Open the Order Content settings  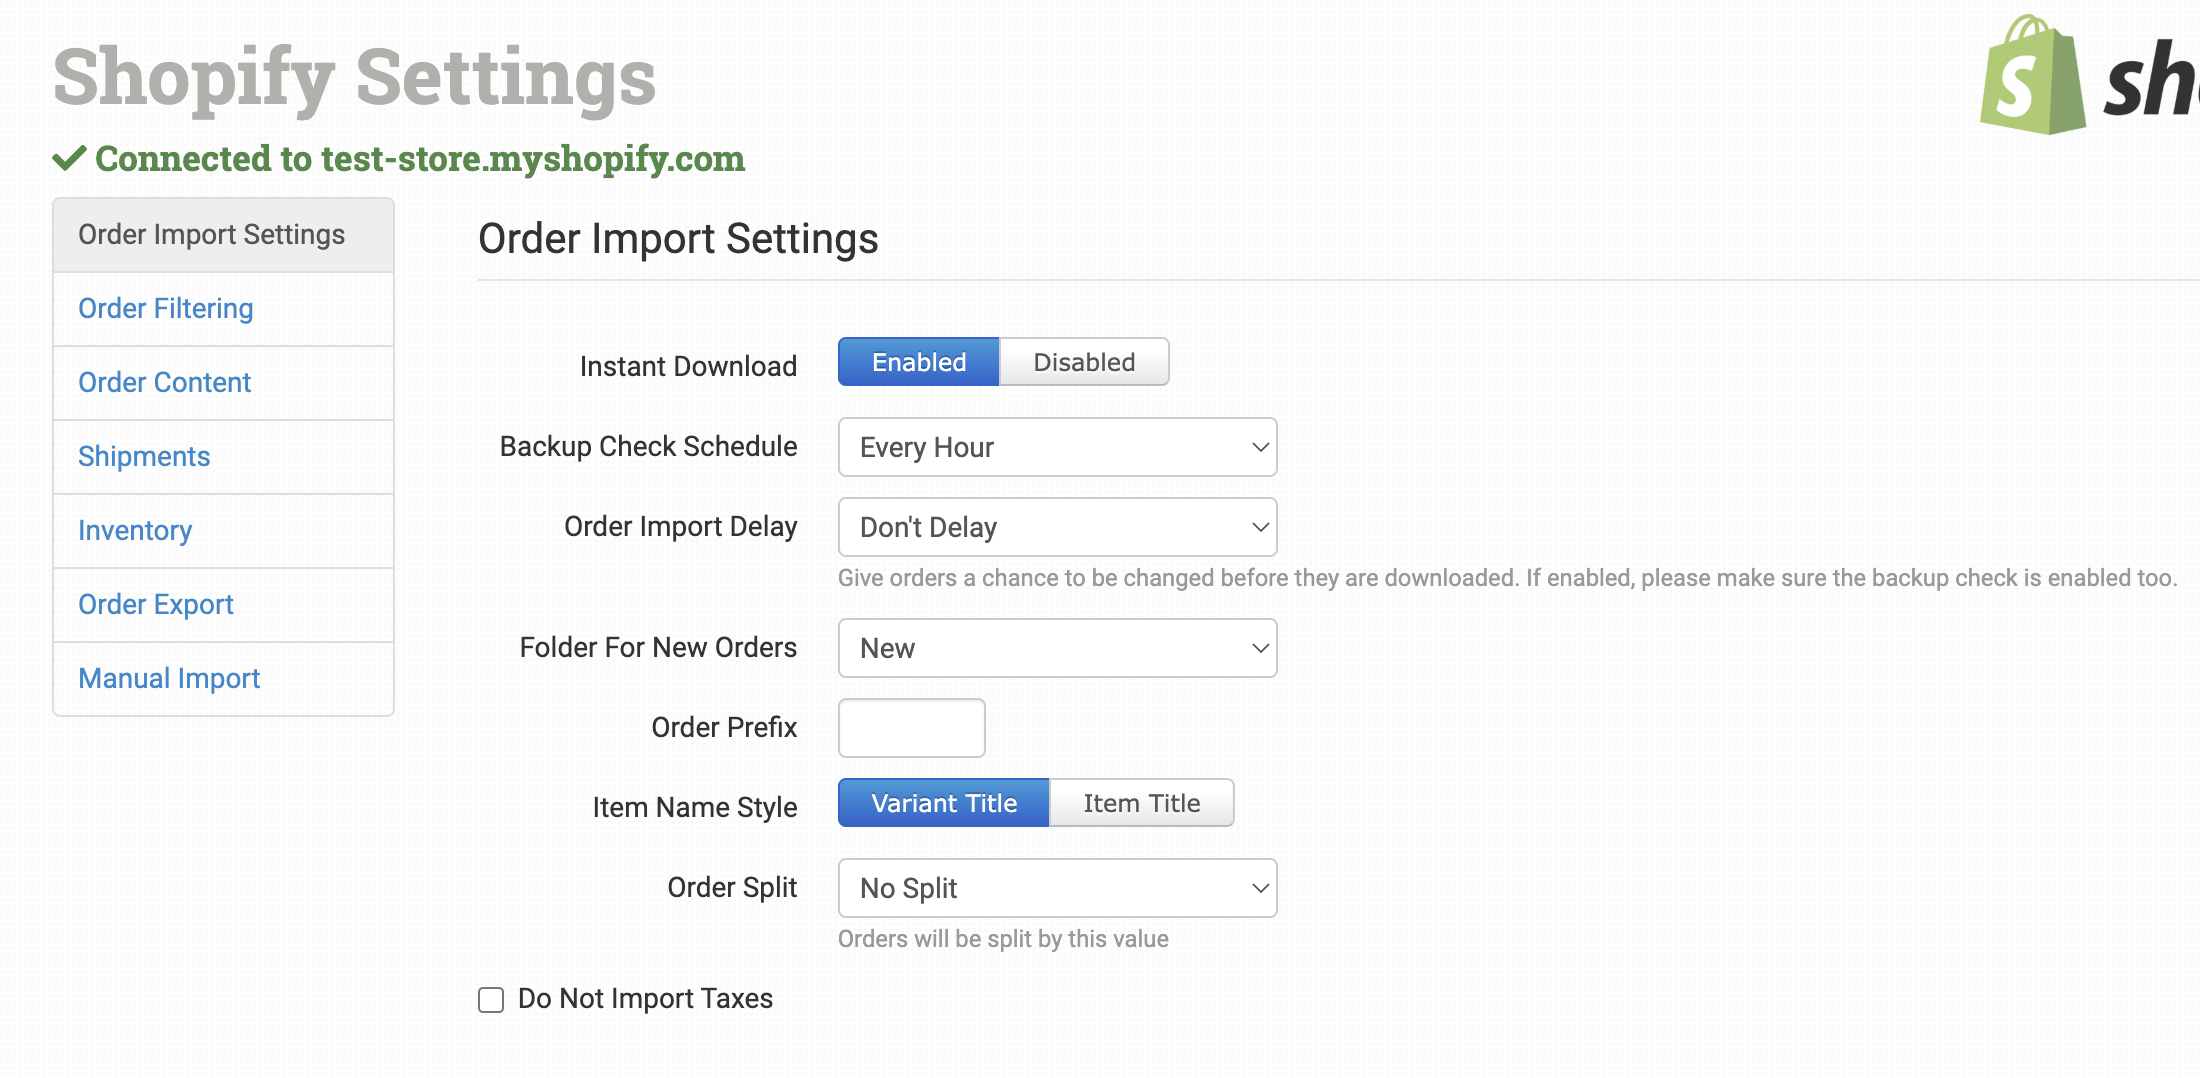pos(165,383)
